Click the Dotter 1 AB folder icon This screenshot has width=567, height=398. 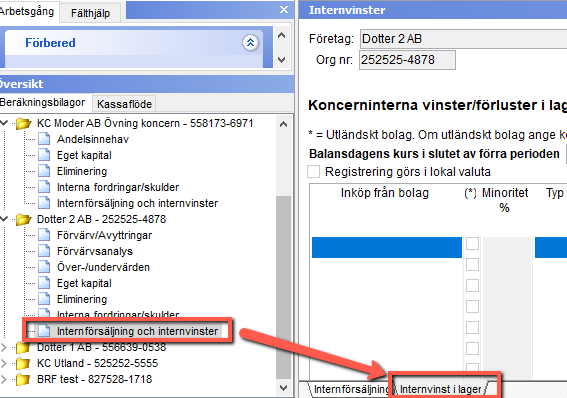(x=23, y=347)
